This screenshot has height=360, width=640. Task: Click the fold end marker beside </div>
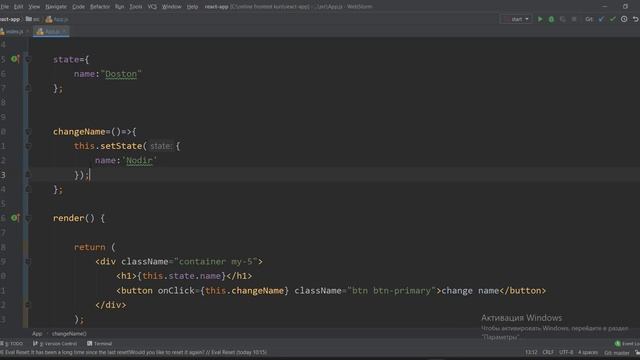click(x=28, y=305)
